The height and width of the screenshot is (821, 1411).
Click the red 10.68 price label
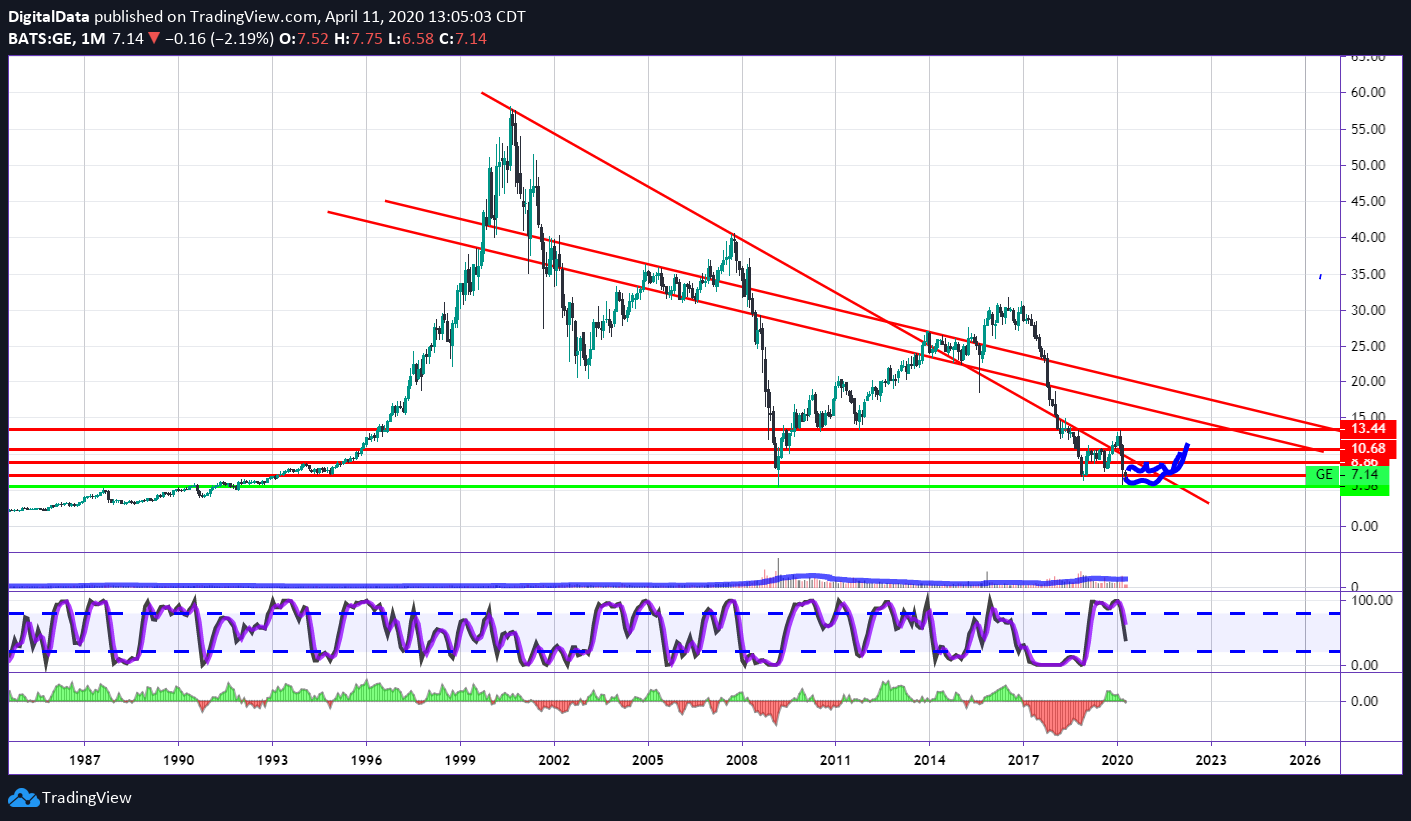coord(1368,449)
